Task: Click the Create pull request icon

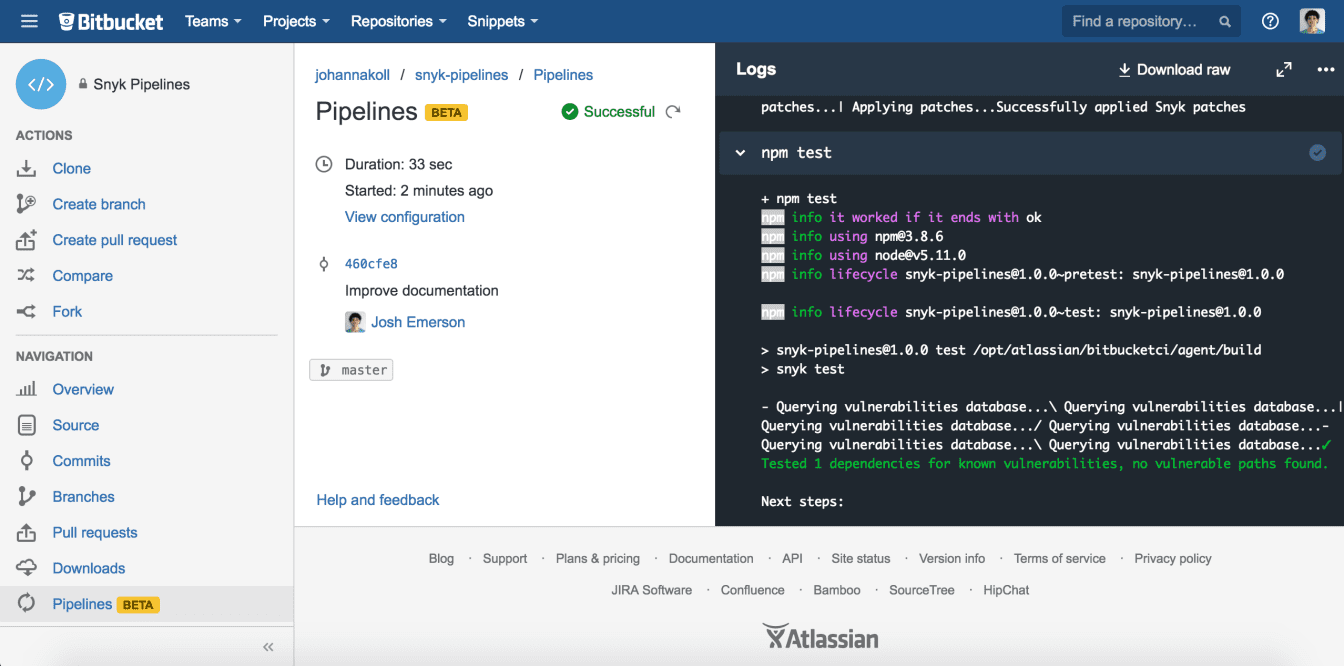Action: [x=27, y=240]
